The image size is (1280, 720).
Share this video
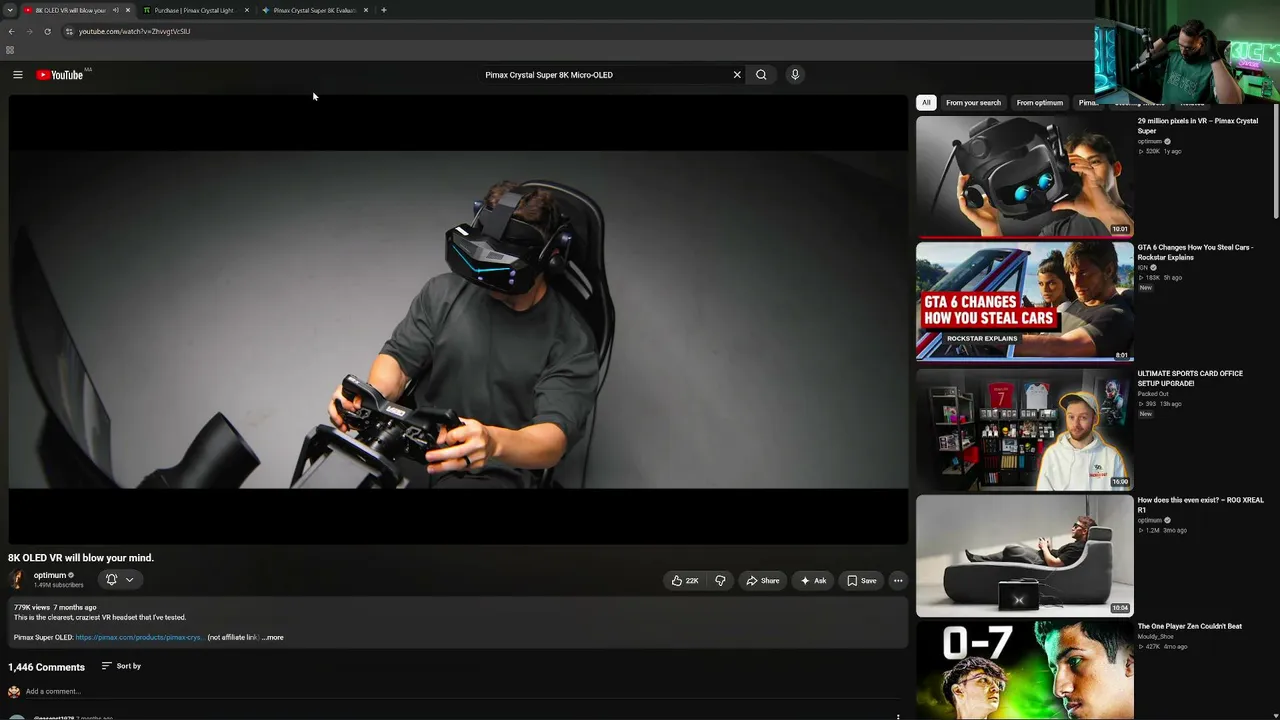pos(763,581)
